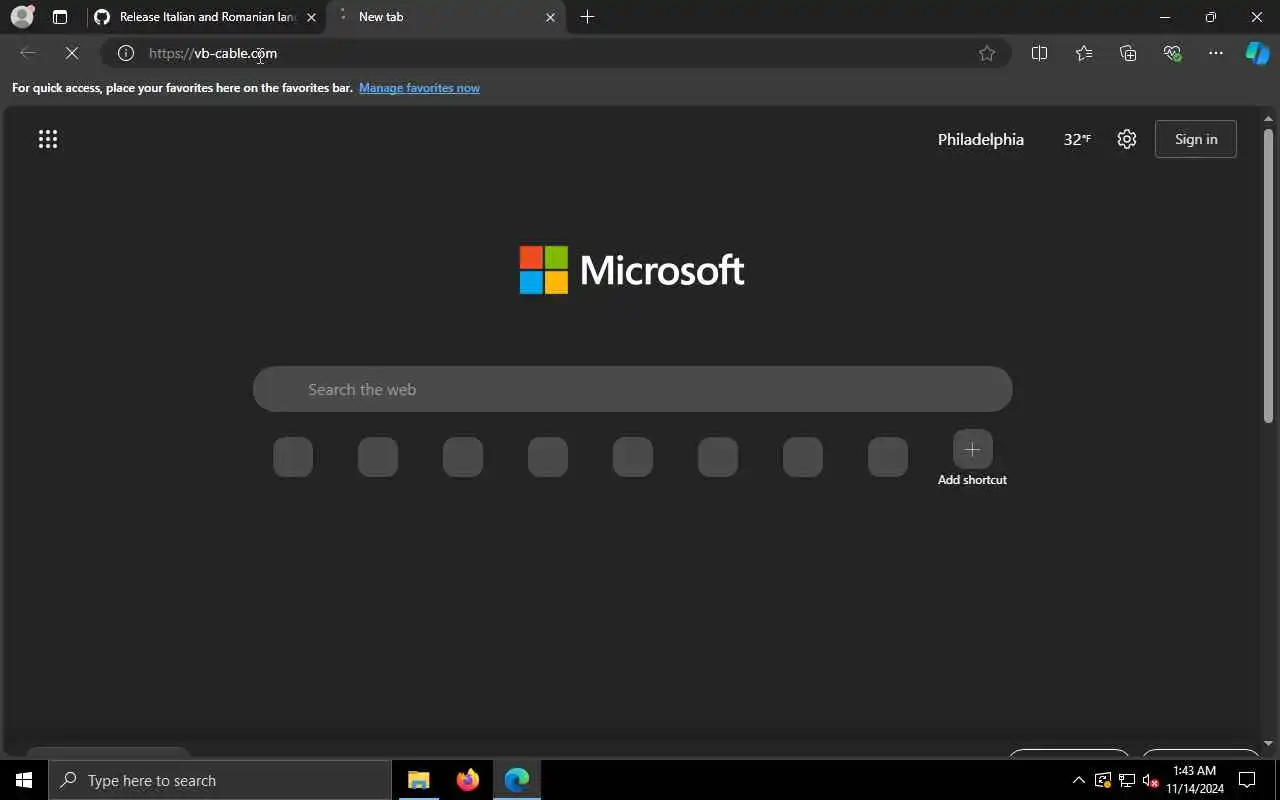Image resolution: width=1280 pixels, height=800 pixels.
Task: Open Settings and more menu
Action: (x=1216, y=53)
